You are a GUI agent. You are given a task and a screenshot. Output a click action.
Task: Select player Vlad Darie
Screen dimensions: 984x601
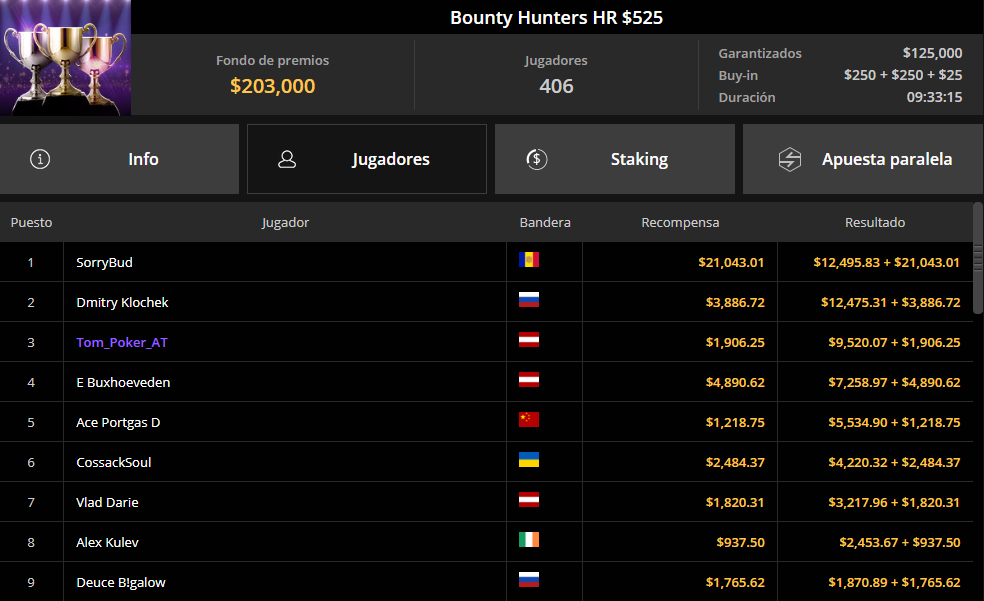point(107,503)
